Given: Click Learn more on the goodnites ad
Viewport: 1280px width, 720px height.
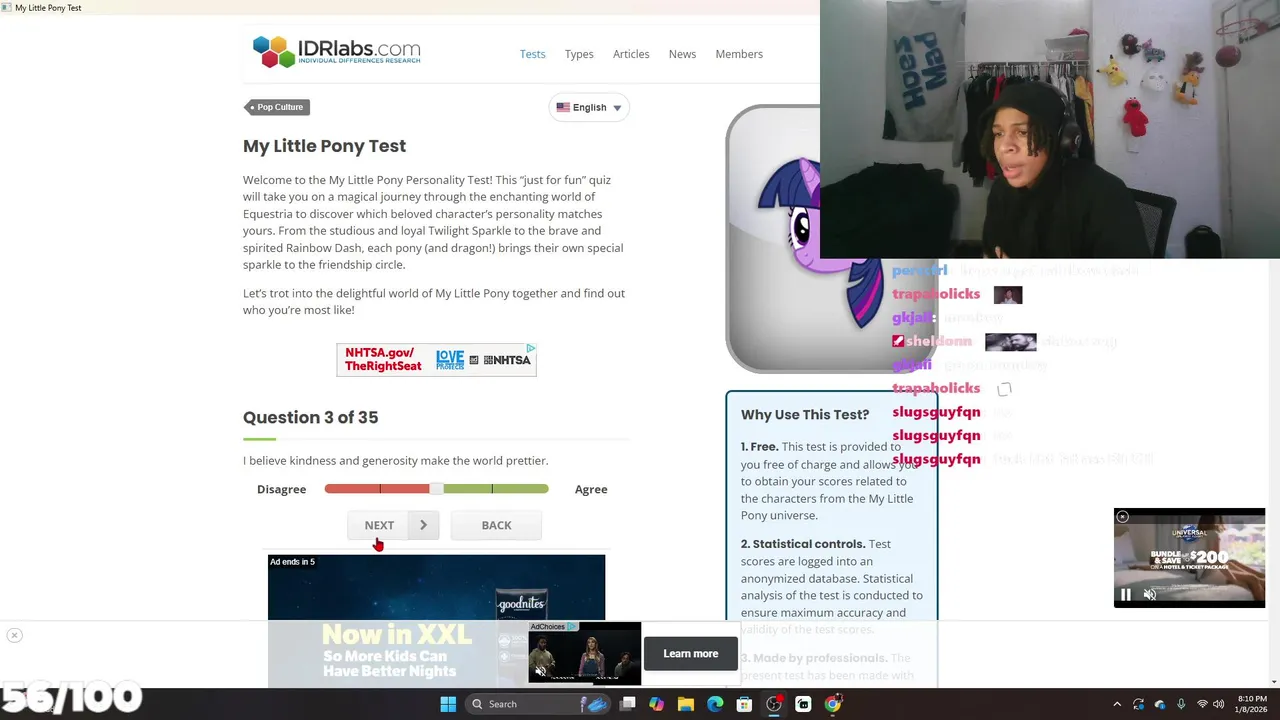Looking at the screenshot, I should coord(691,654).
